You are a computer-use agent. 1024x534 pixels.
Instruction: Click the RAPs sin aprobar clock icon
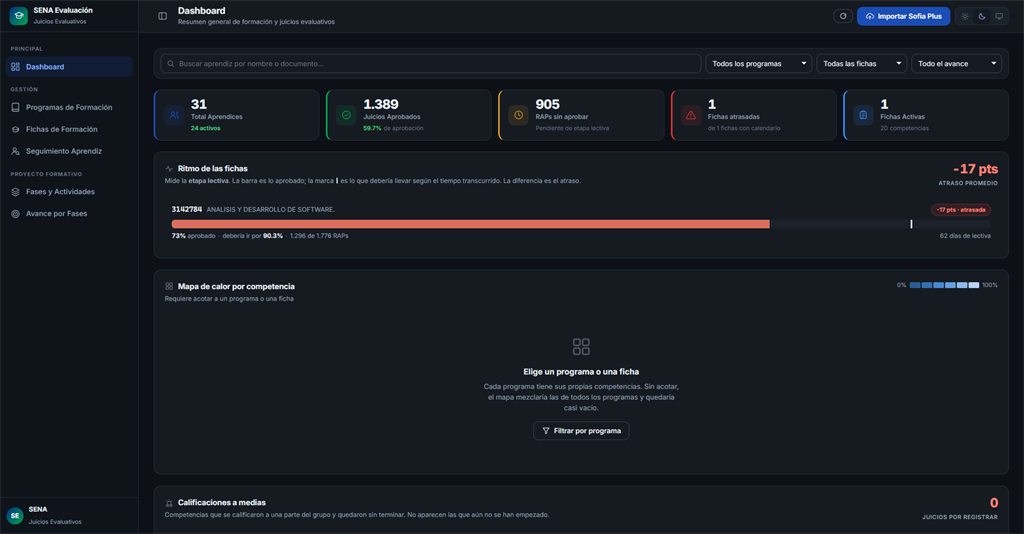tap(519, 115)
